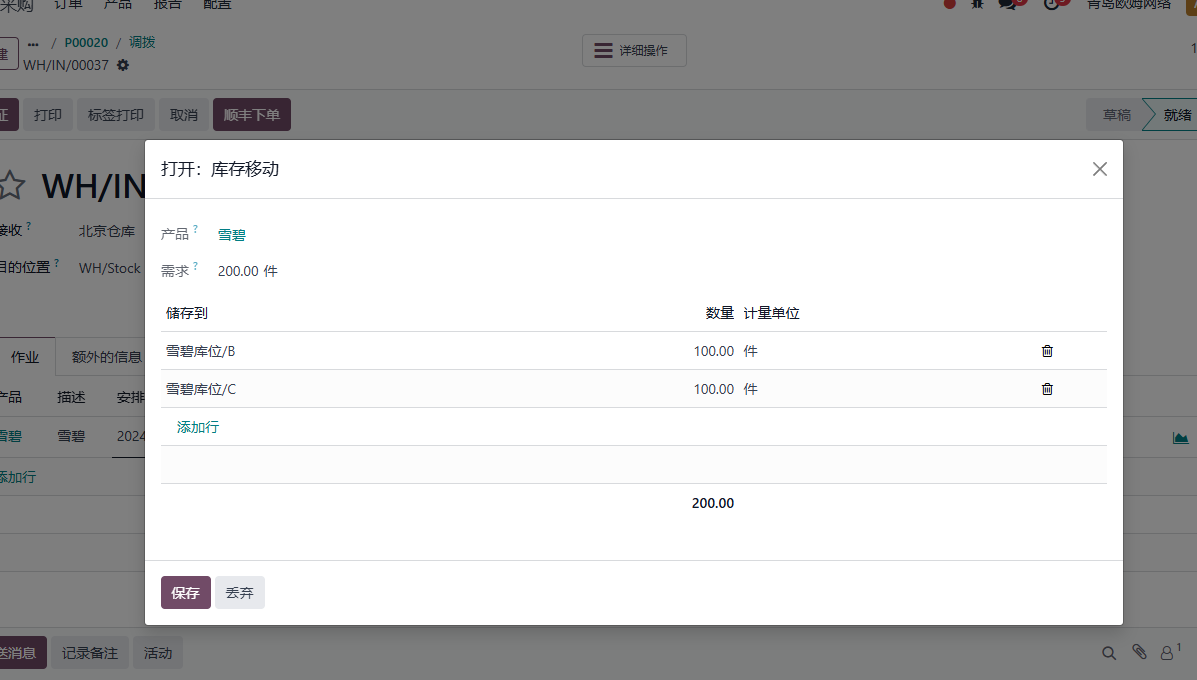Viewport: 1197px width, 680px height.
Task: Go to P00020 breadcrumb link
Action: click(x=86, y=43)
